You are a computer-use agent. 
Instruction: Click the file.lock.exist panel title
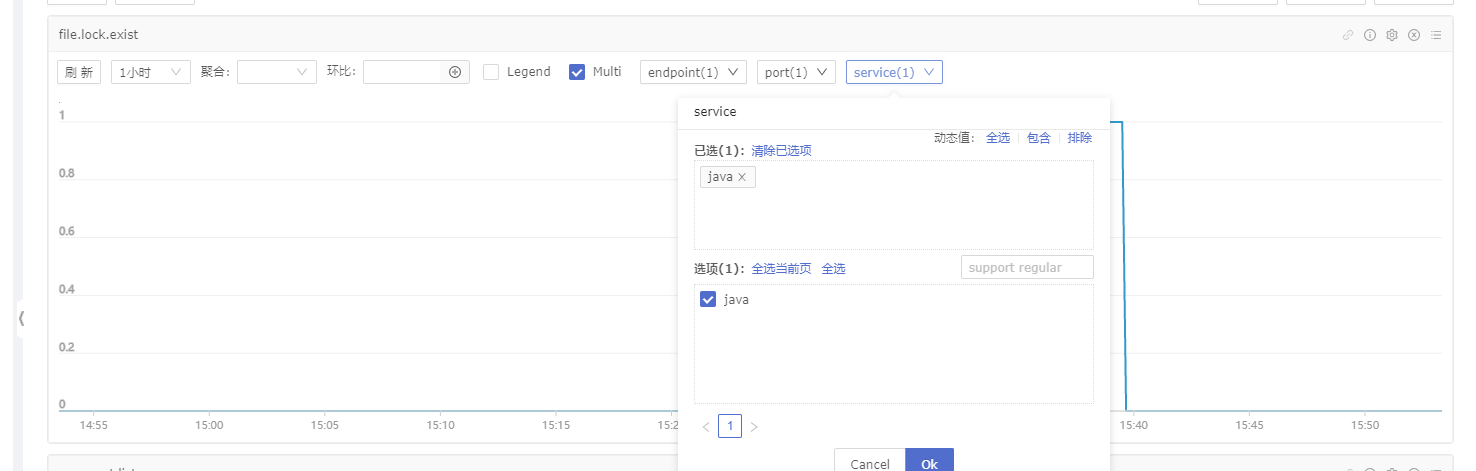tap(98, 35)
